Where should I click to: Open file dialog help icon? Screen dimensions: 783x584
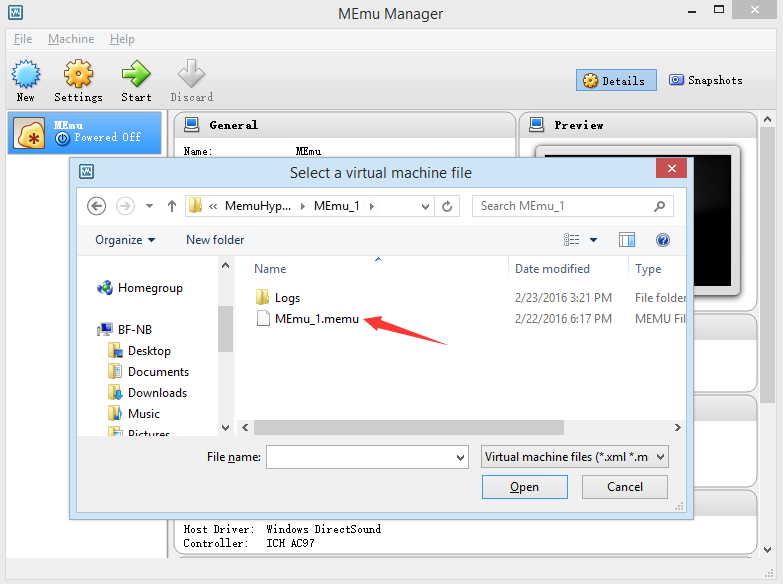coord(662,240)
